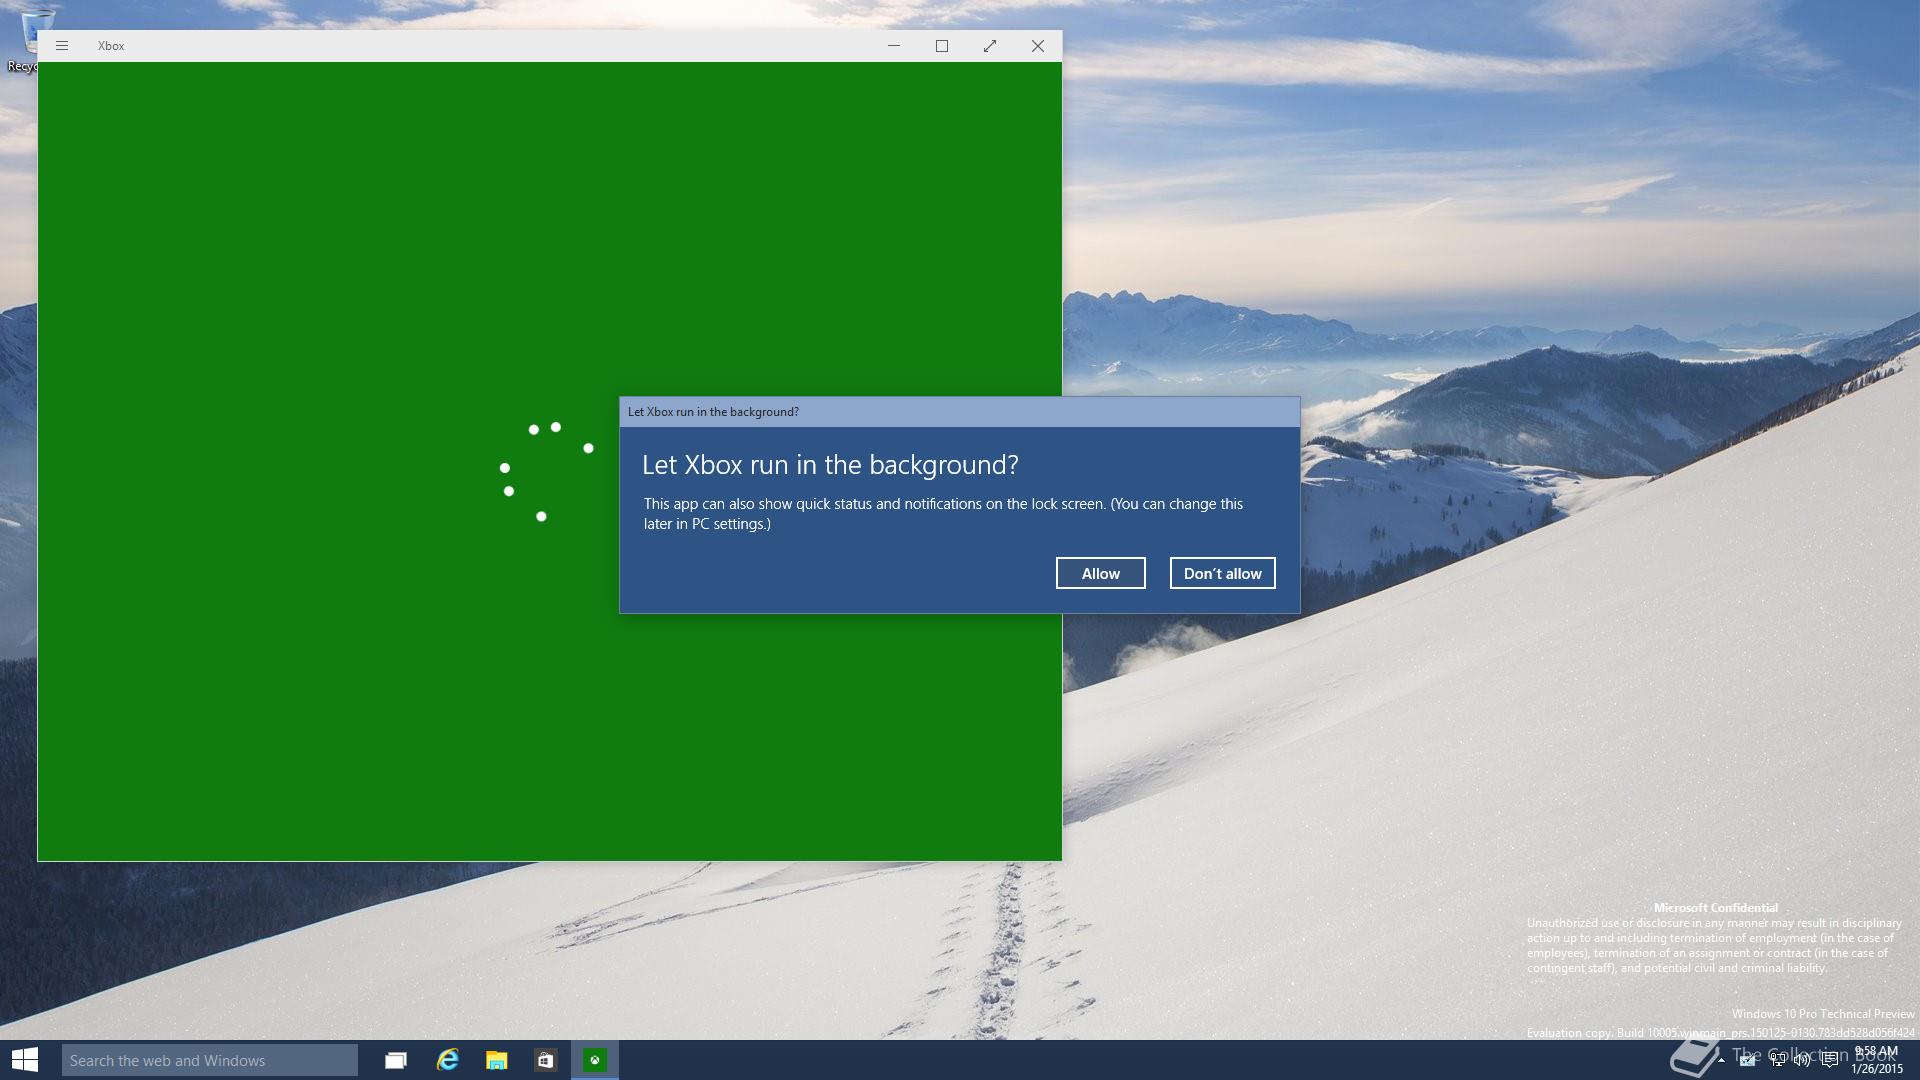Screen dimensions: 1920x1080
Task: Select the Xbox app taskbar icon
Action: [595, 1060]
